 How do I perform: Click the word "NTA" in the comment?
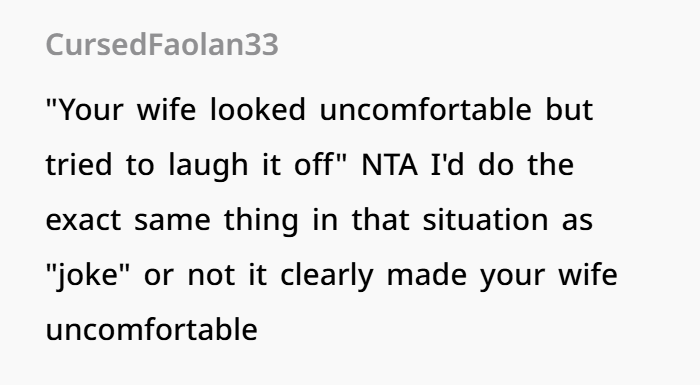tap(389, 165)
